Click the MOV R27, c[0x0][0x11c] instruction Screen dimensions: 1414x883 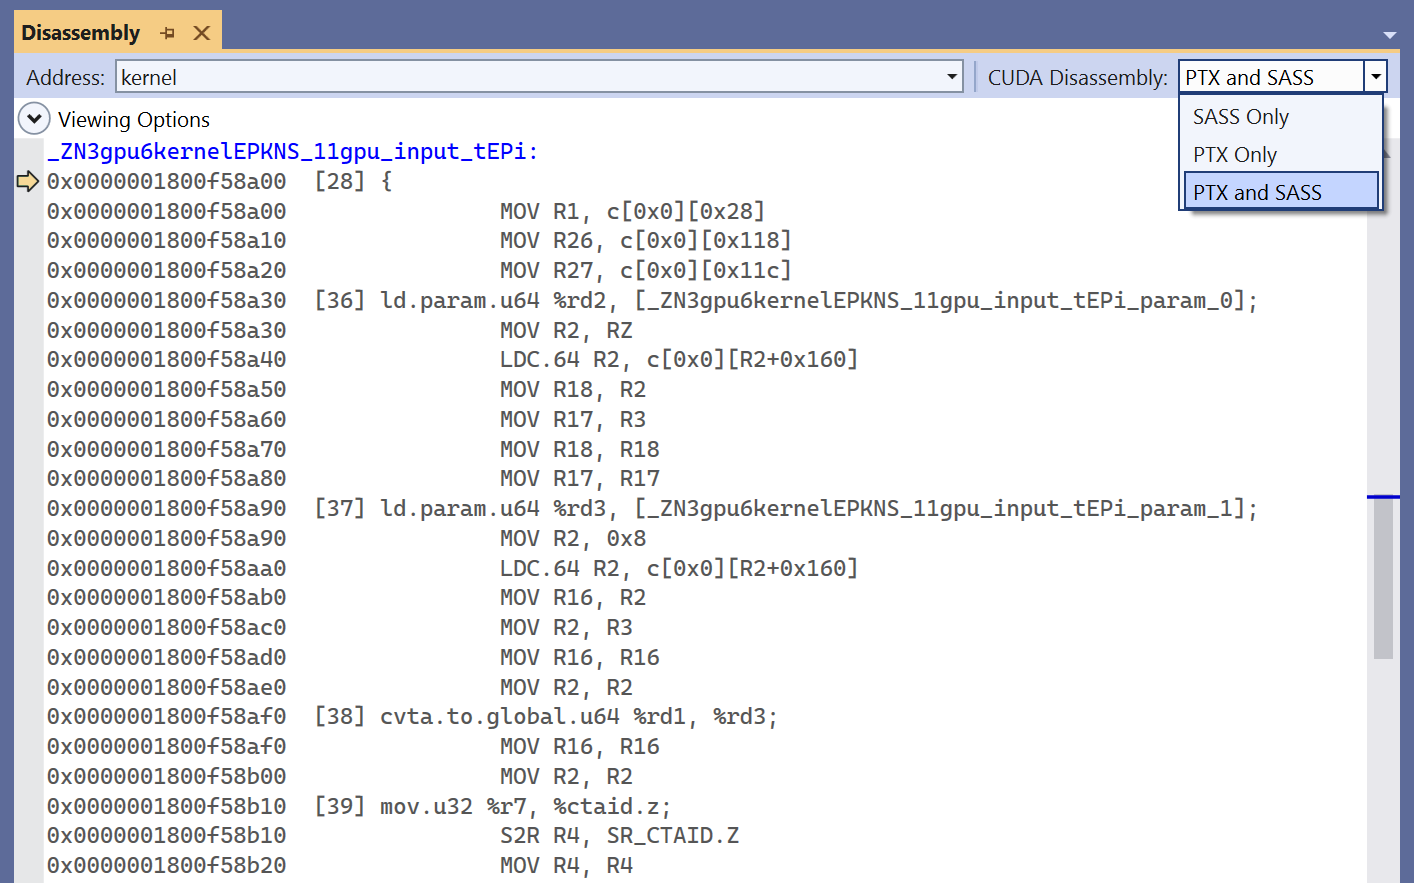pos(645,270)
